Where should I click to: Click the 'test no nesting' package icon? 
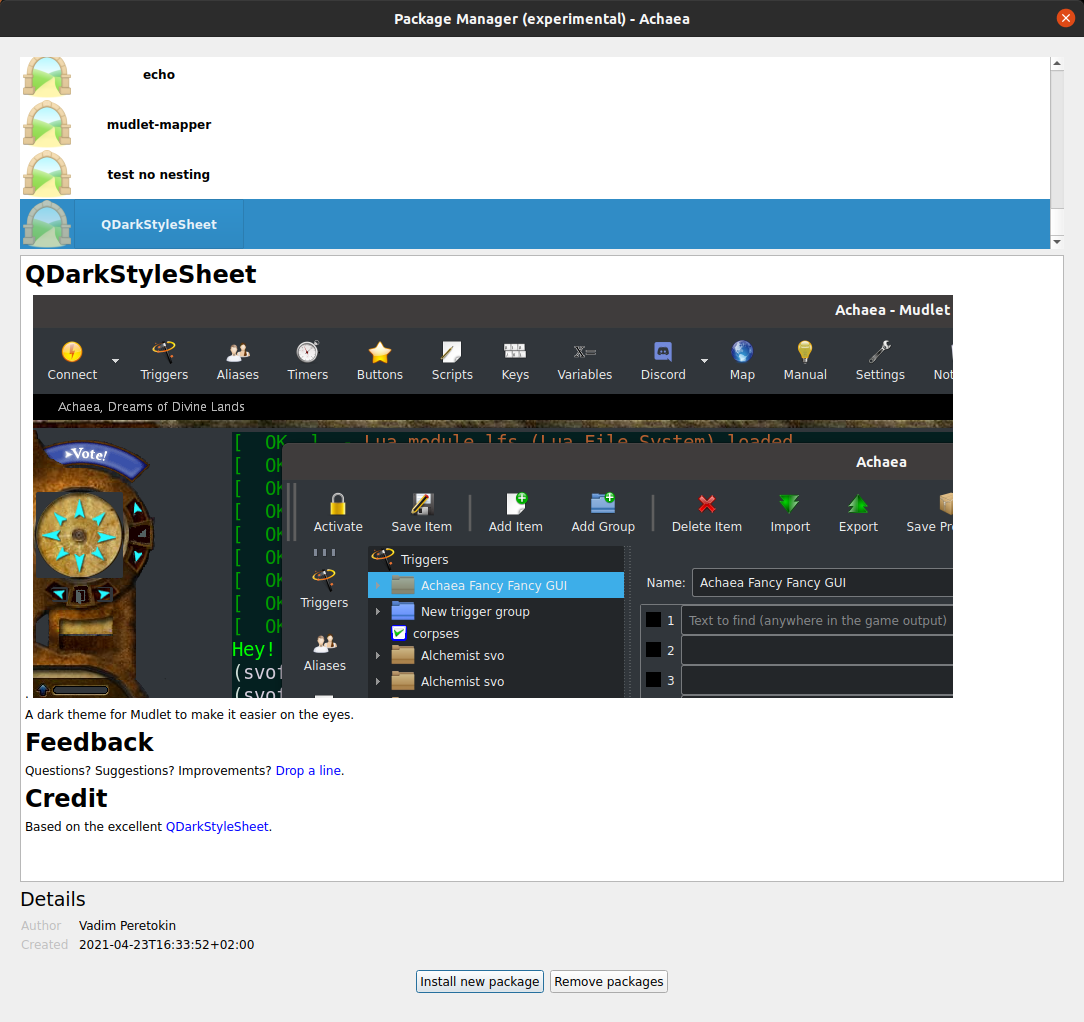pyautogui.click(x=47, y=174)
